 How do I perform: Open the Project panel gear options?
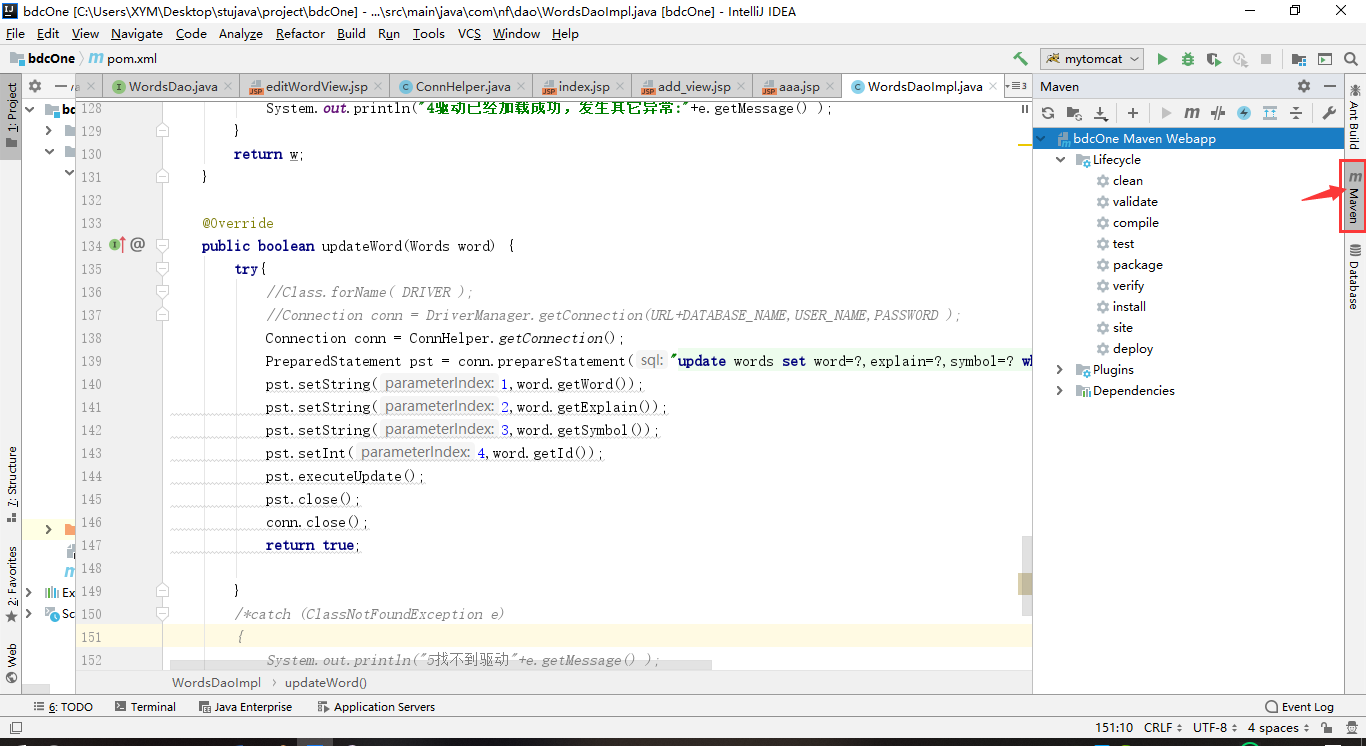pos(35,87)
